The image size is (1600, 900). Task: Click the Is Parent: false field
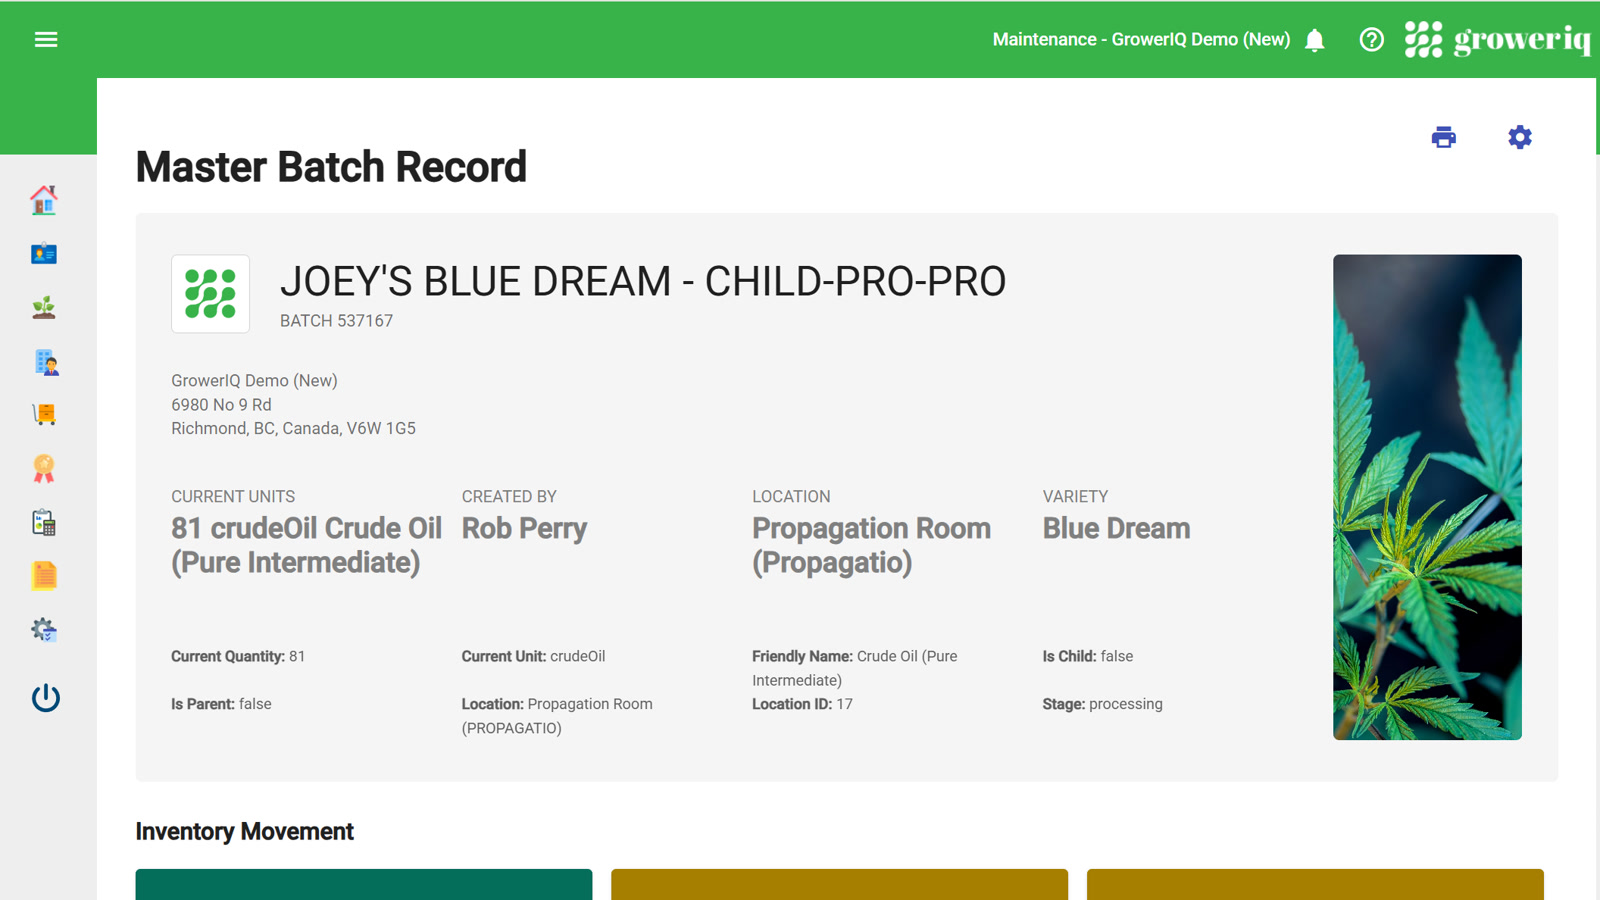click(x=221, y=704)
